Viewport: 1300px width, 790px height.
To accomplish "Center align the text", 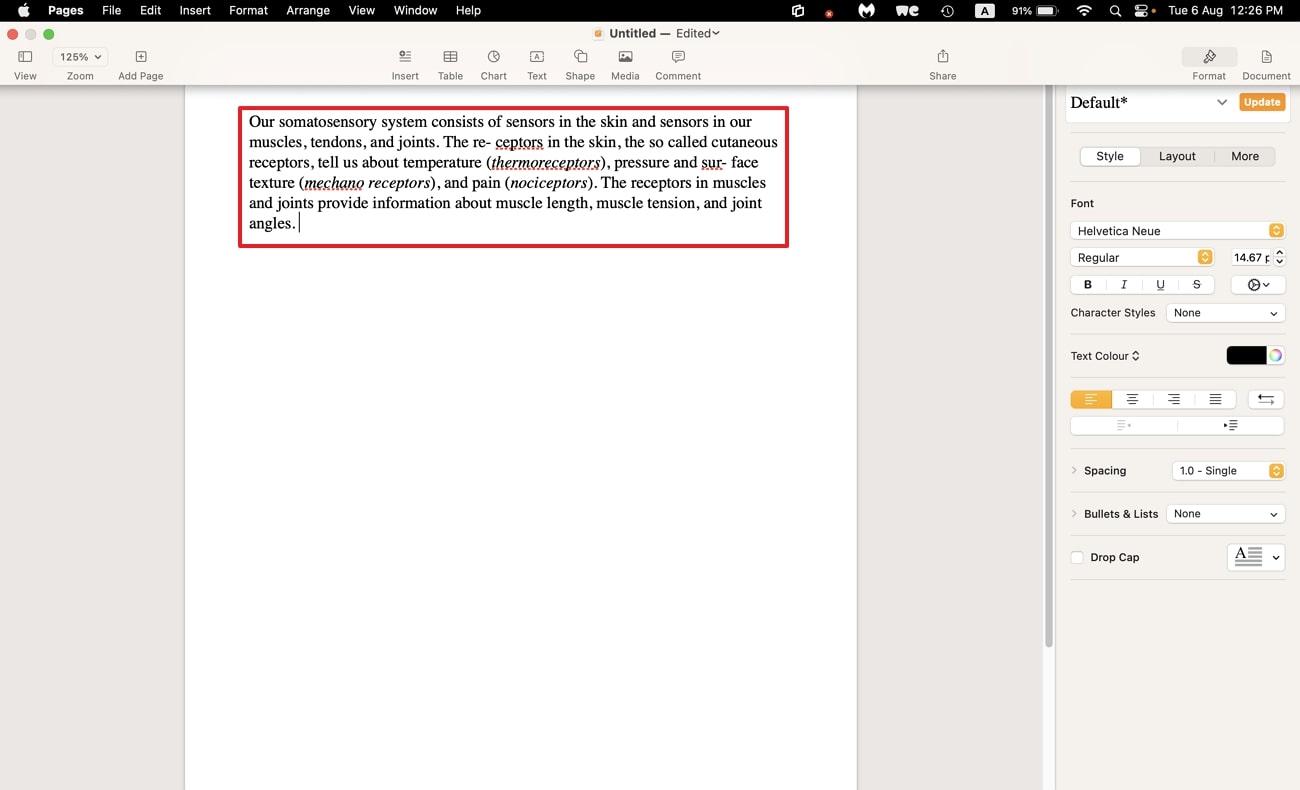I will point(1132,399).
